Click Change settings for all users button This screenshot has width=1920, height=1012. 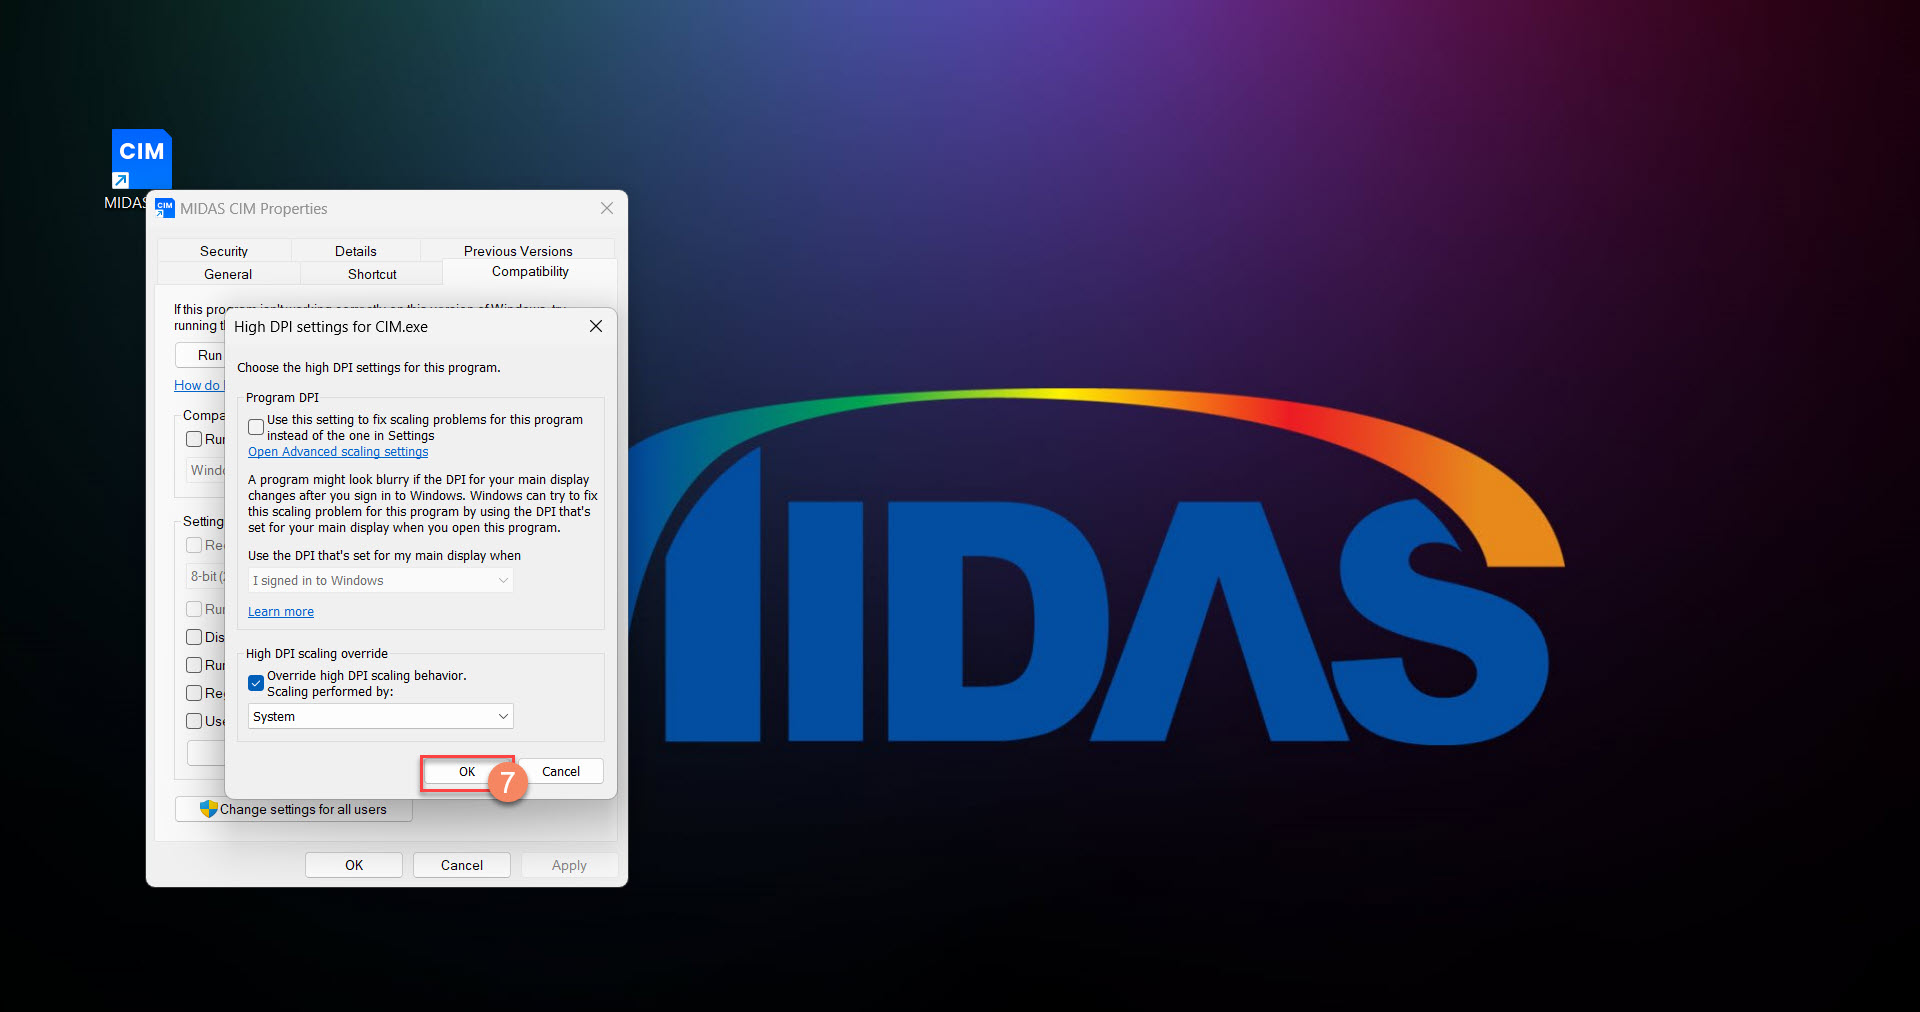[x=294, y=809]
